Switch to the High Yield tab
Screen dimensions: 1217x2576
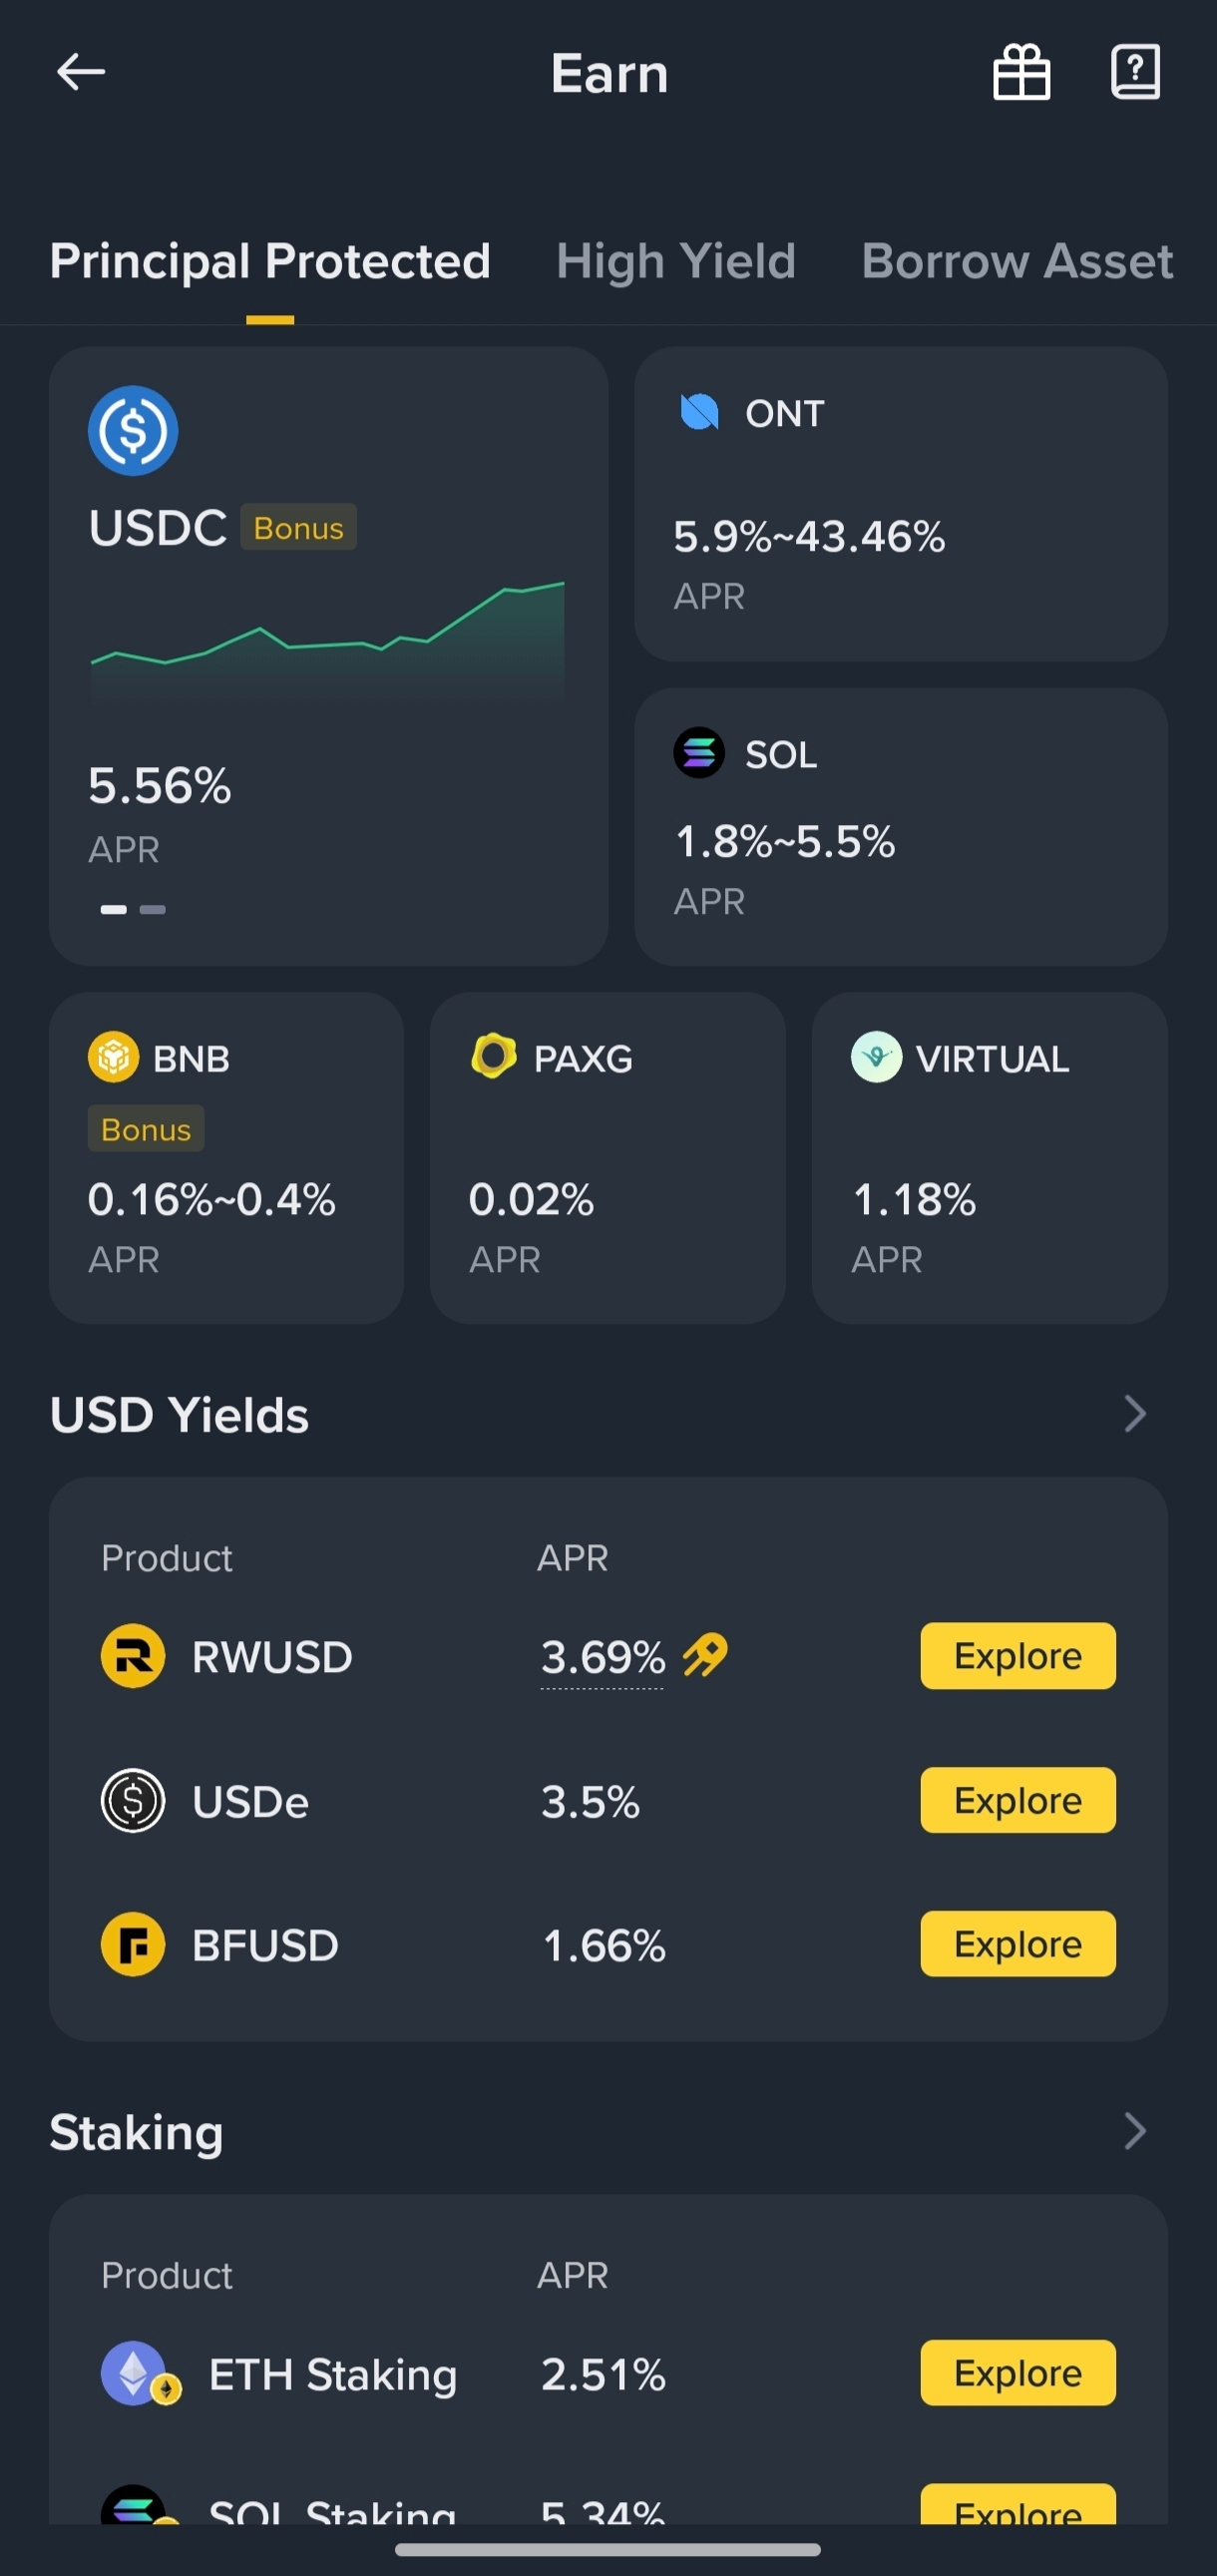point(675,261)
